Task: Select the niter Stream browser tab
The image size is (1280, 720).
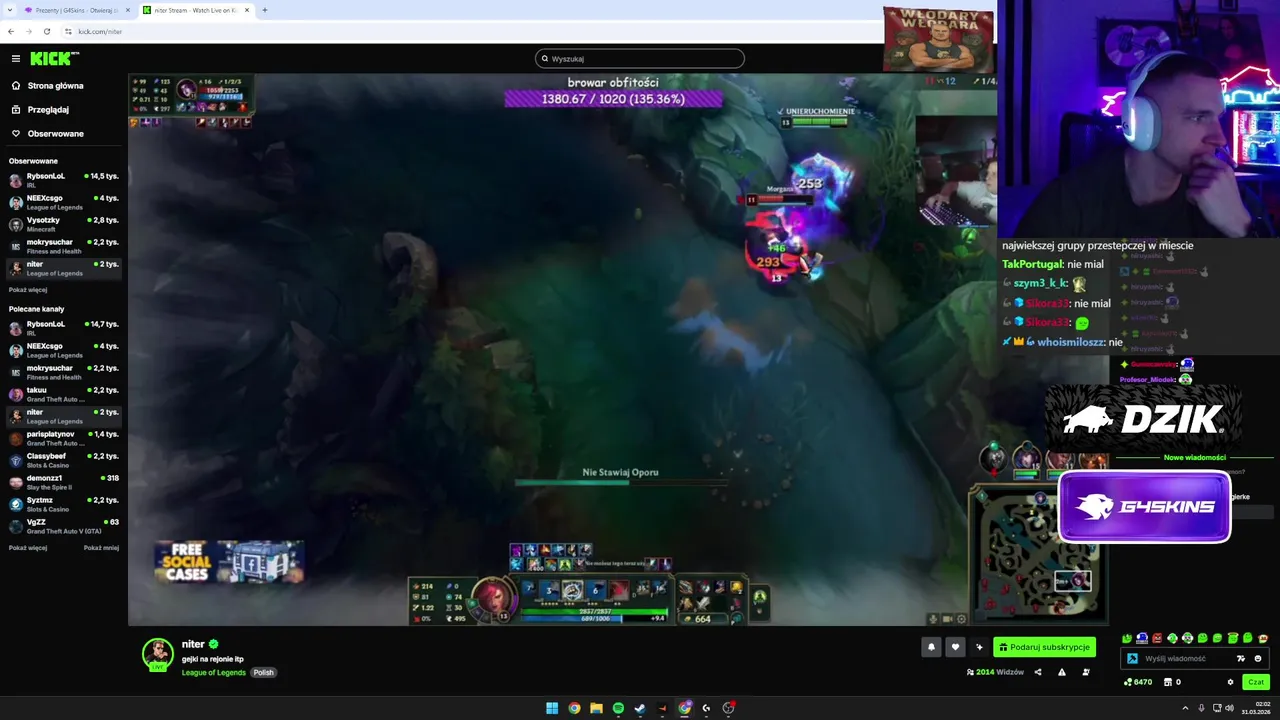Action: 196,10
